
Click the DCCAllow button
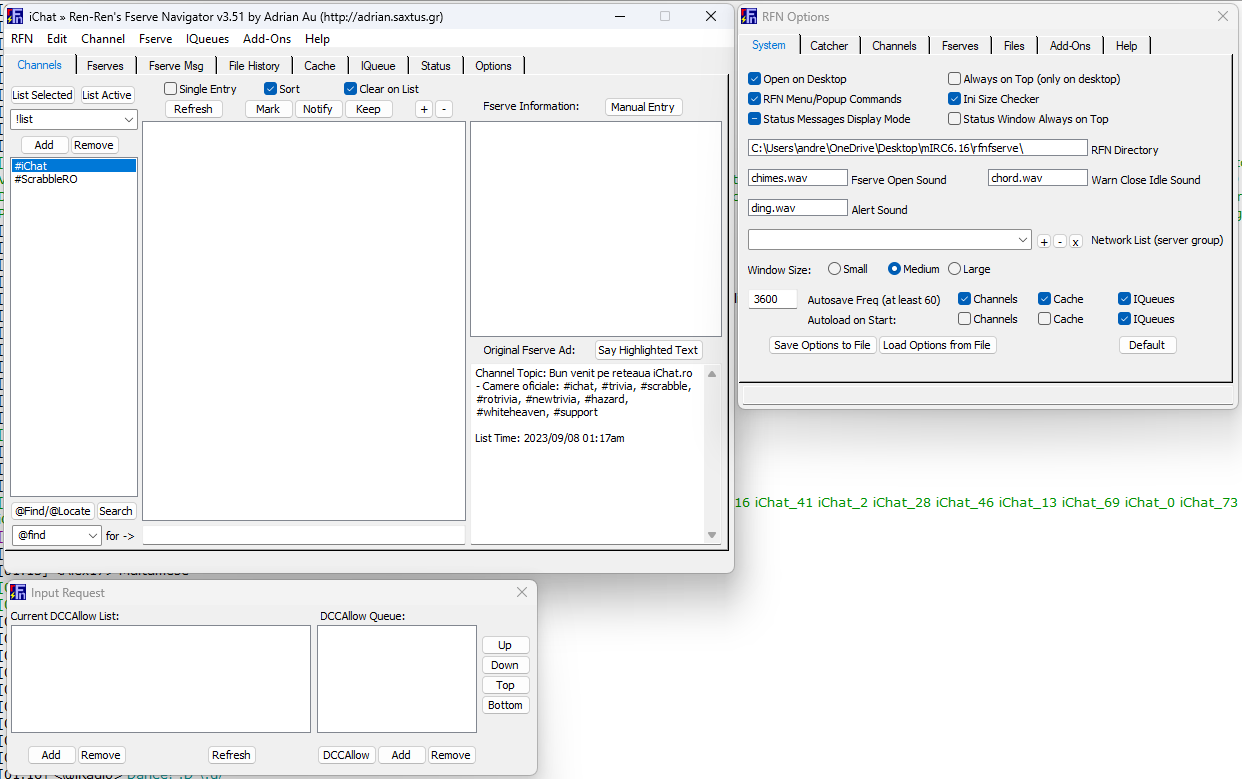(347, 755)
